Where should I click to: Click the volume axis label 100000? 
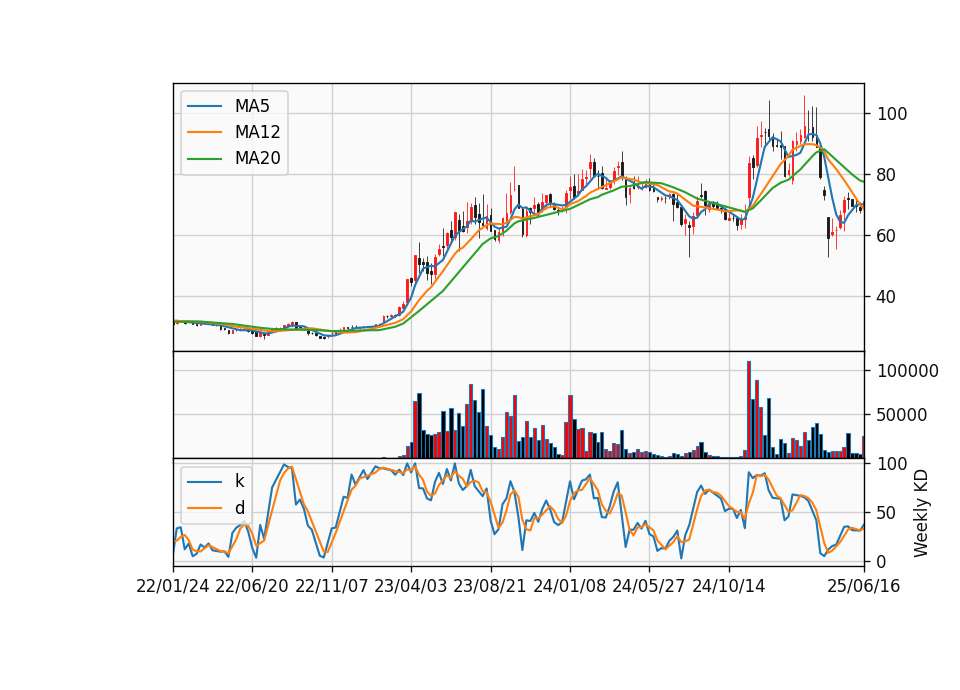pos(908,371)
